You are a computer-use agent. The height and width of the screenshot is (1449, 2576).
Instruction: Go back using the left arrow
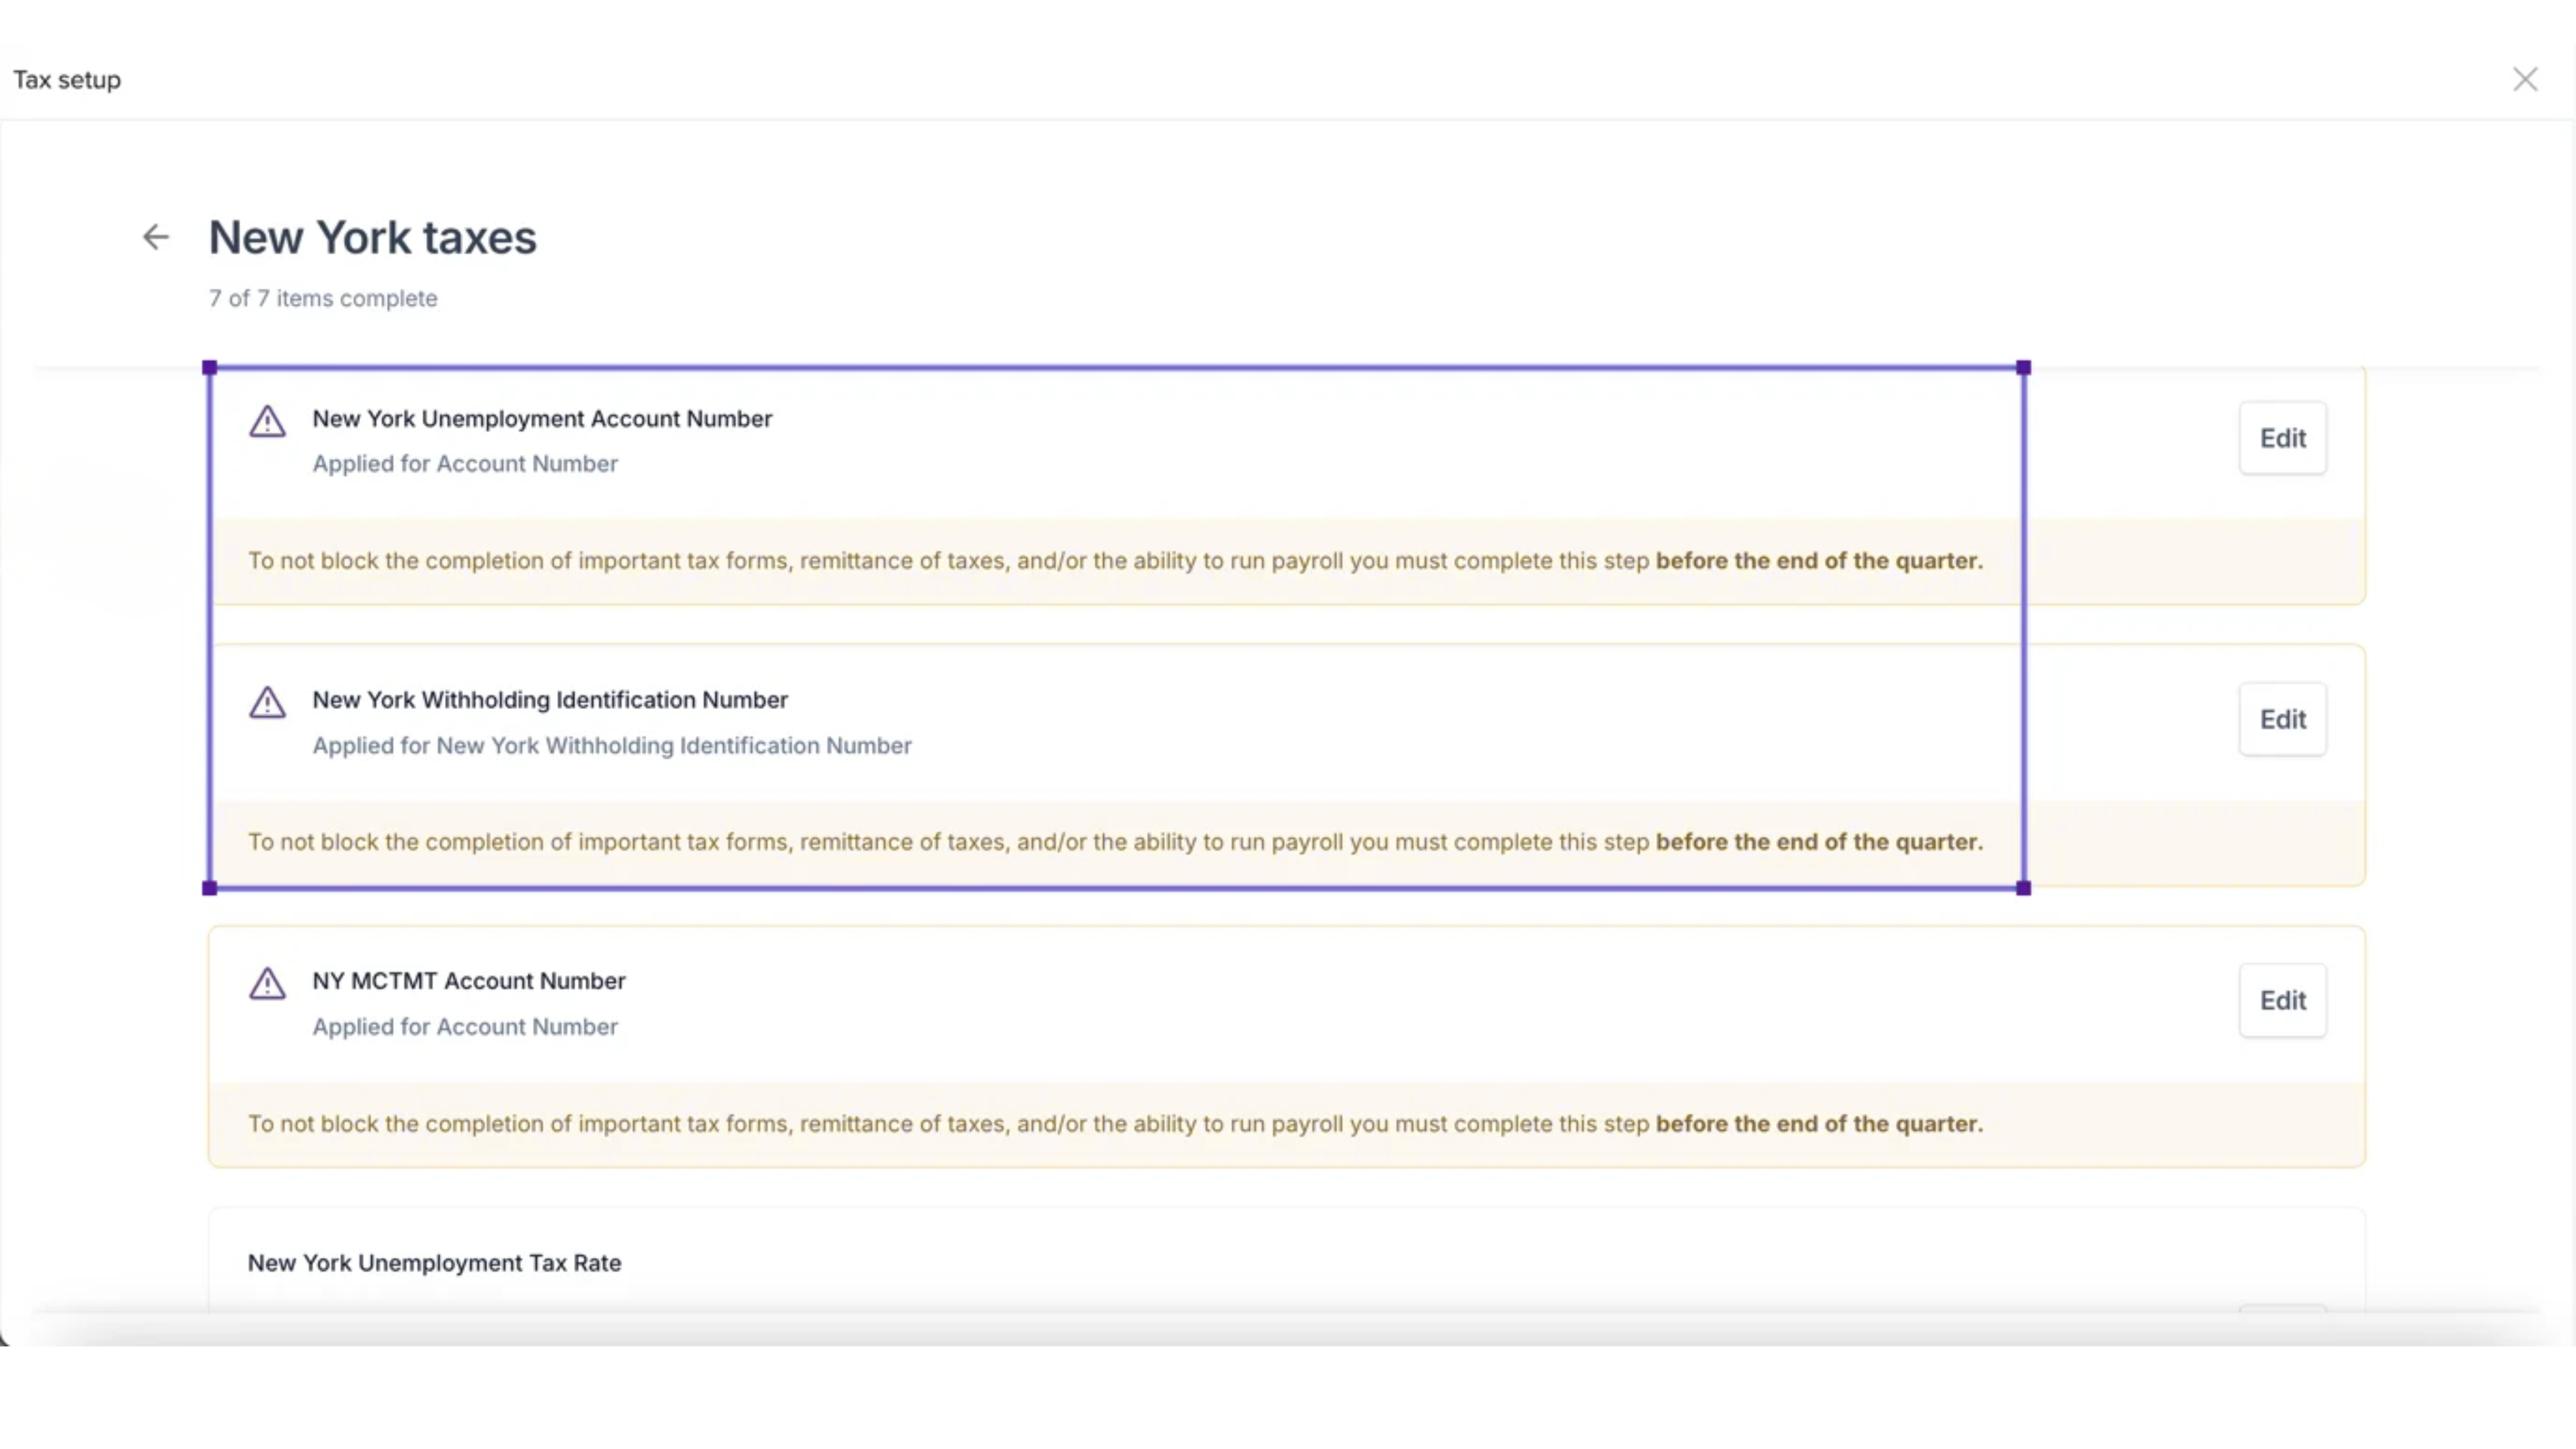pyautogui.click(x=155, y=237)
